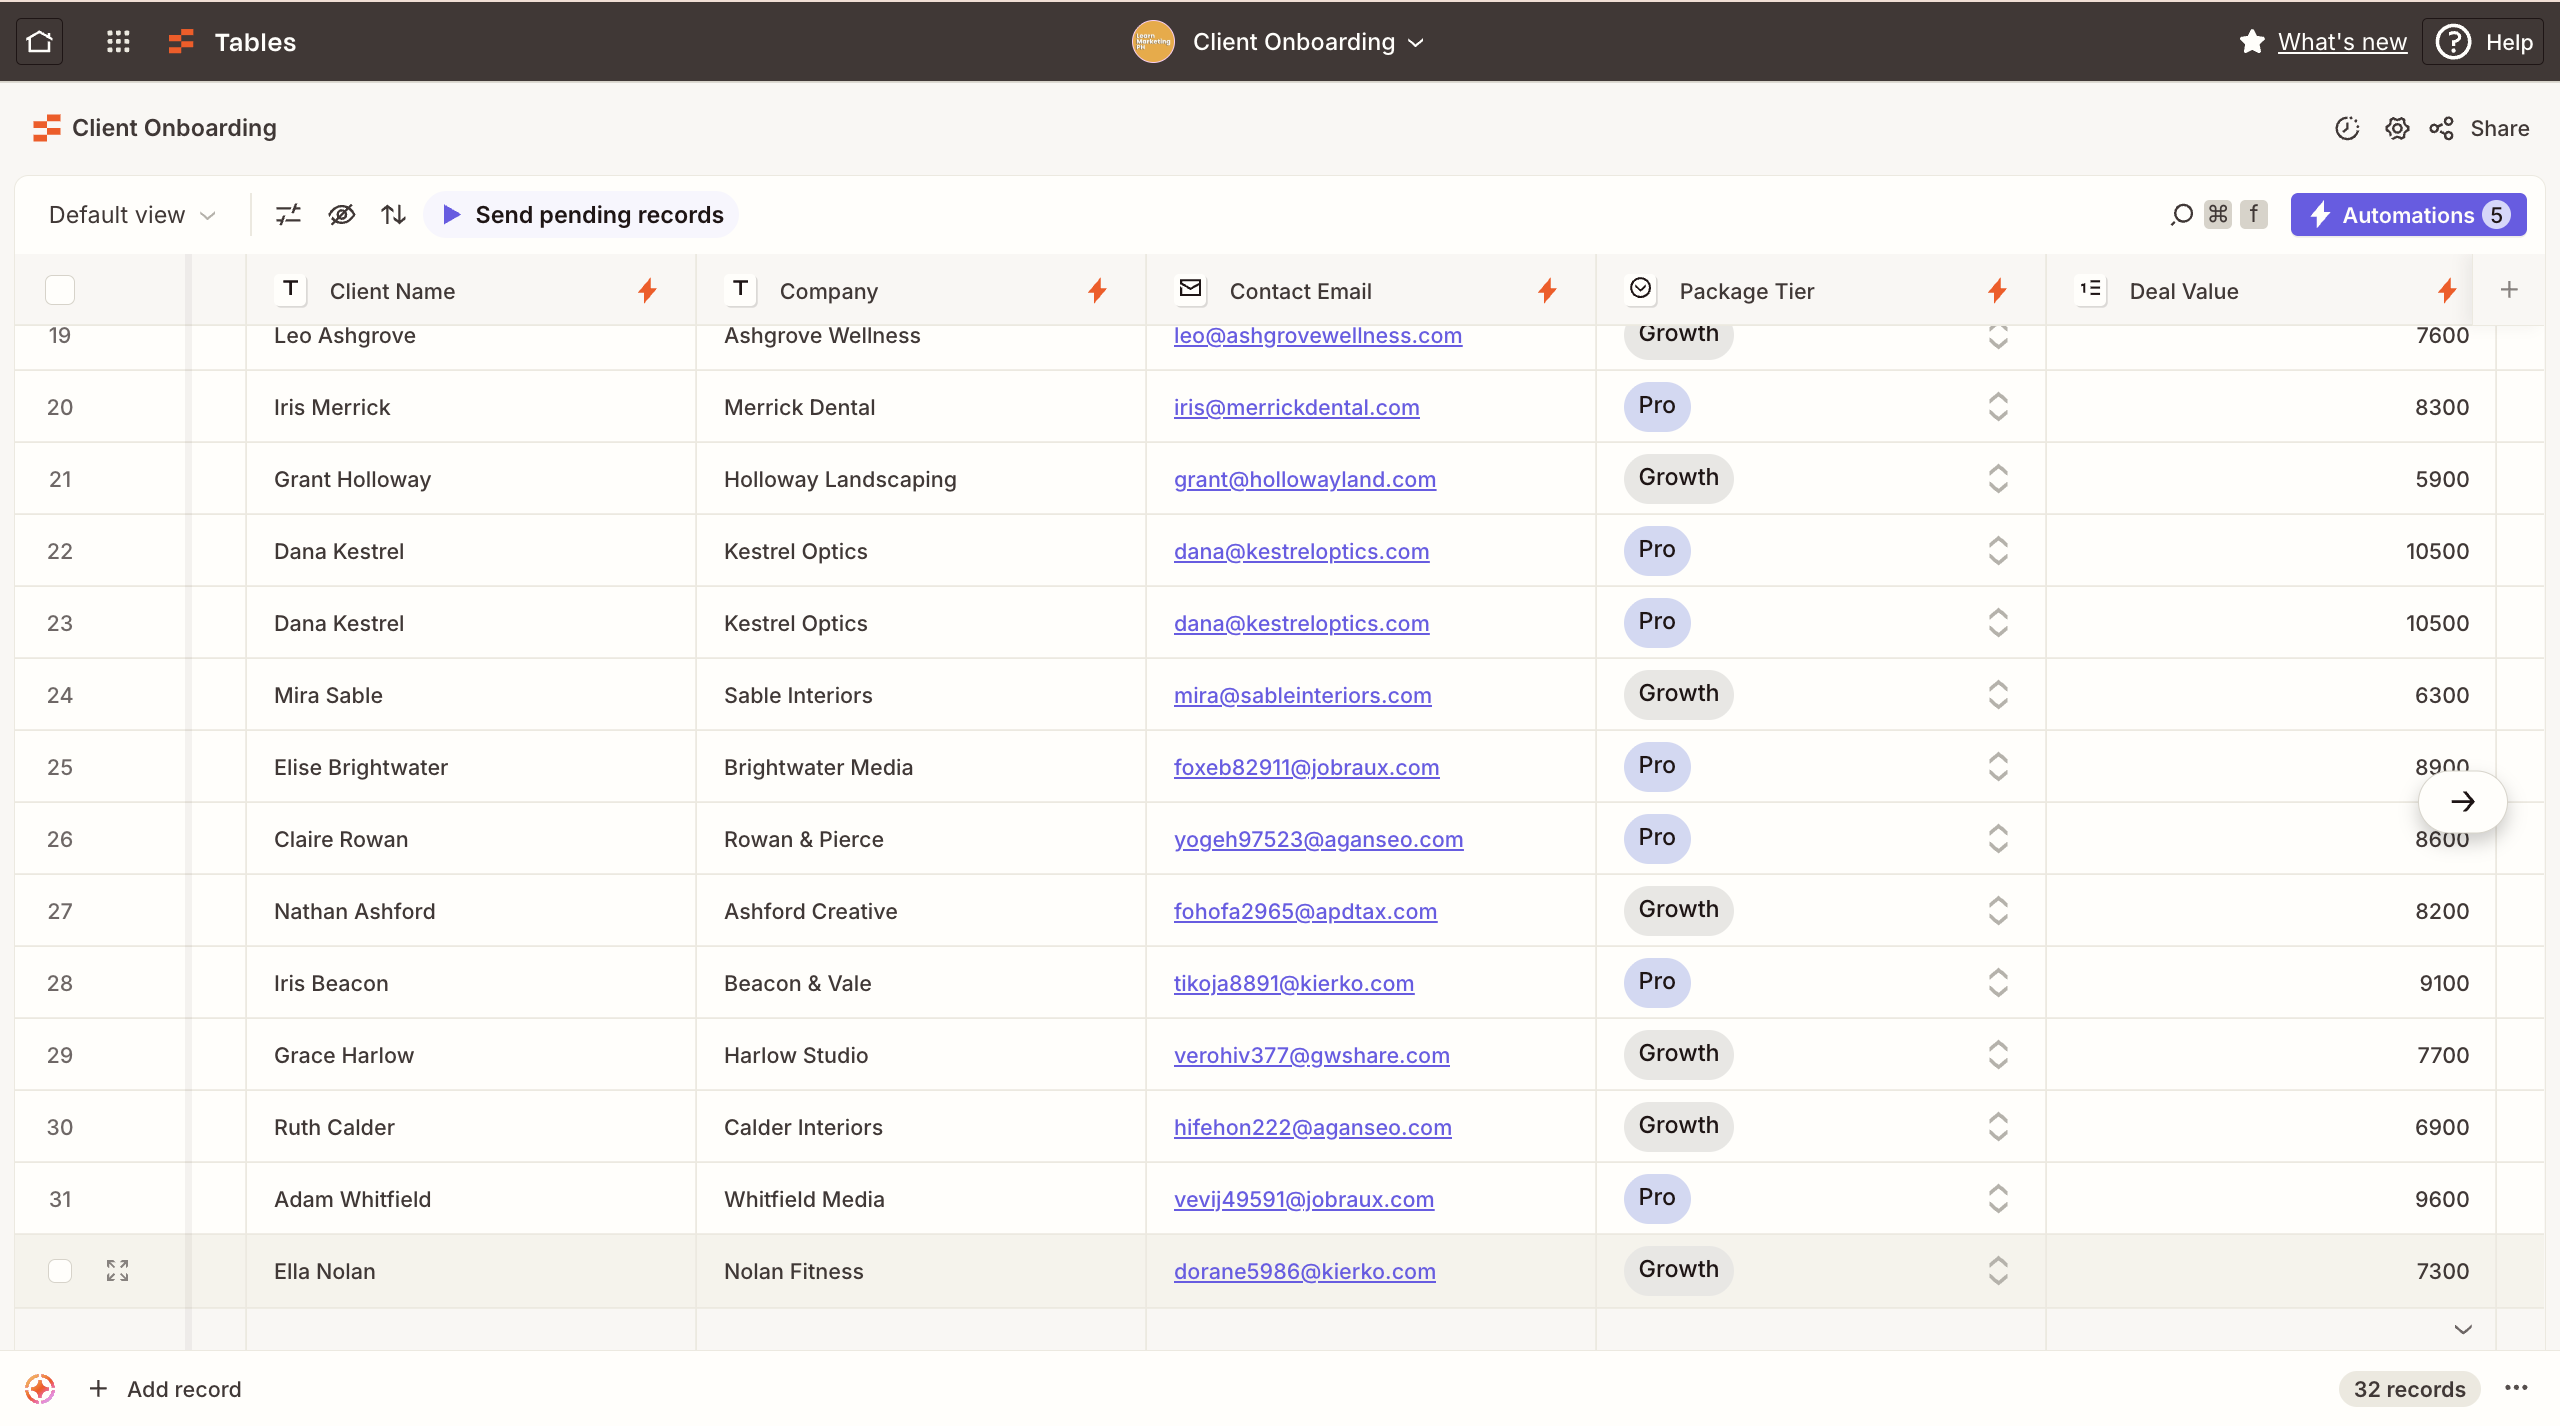
Task: Open the table history clock icon
Action: [2347, 128]
